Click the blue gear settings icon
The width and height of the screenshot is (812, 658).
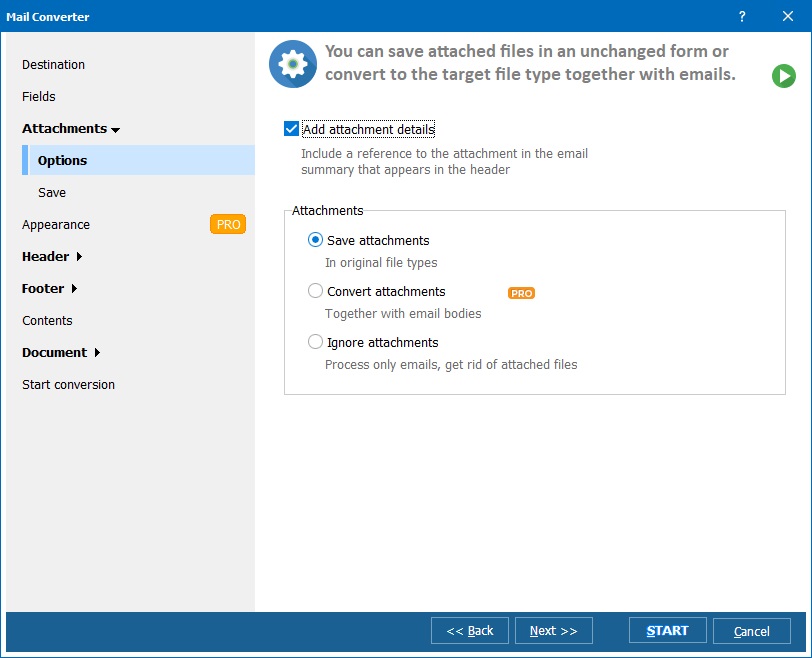[292, 64]
